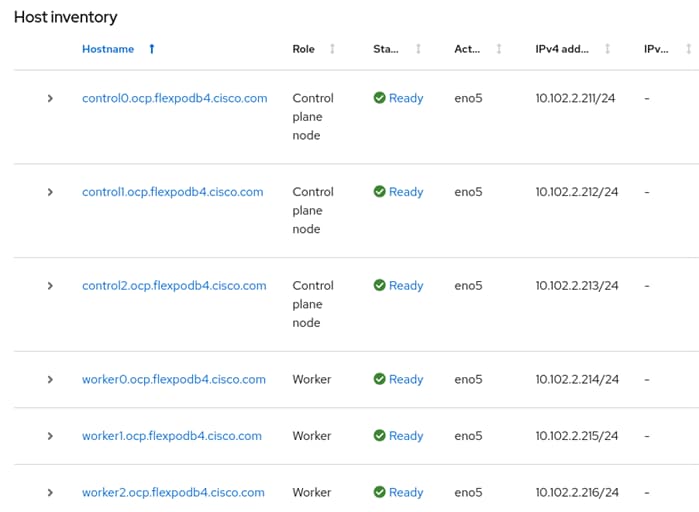699x512 pixels.
Task: Click Worker role in worker1 row
Action: [x=312, y=436]
